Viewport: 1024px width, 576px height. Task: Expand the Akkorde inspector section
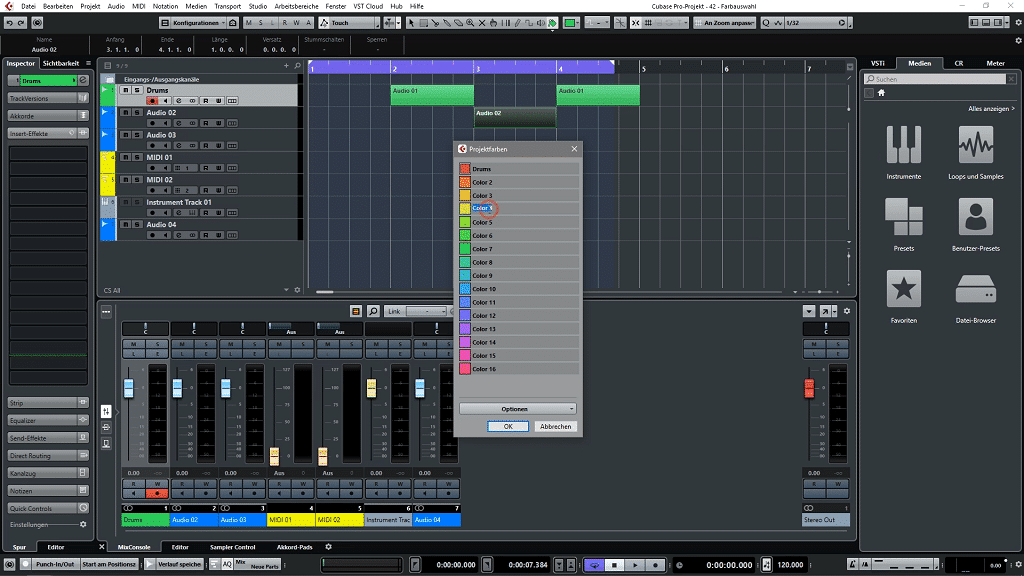48,116
